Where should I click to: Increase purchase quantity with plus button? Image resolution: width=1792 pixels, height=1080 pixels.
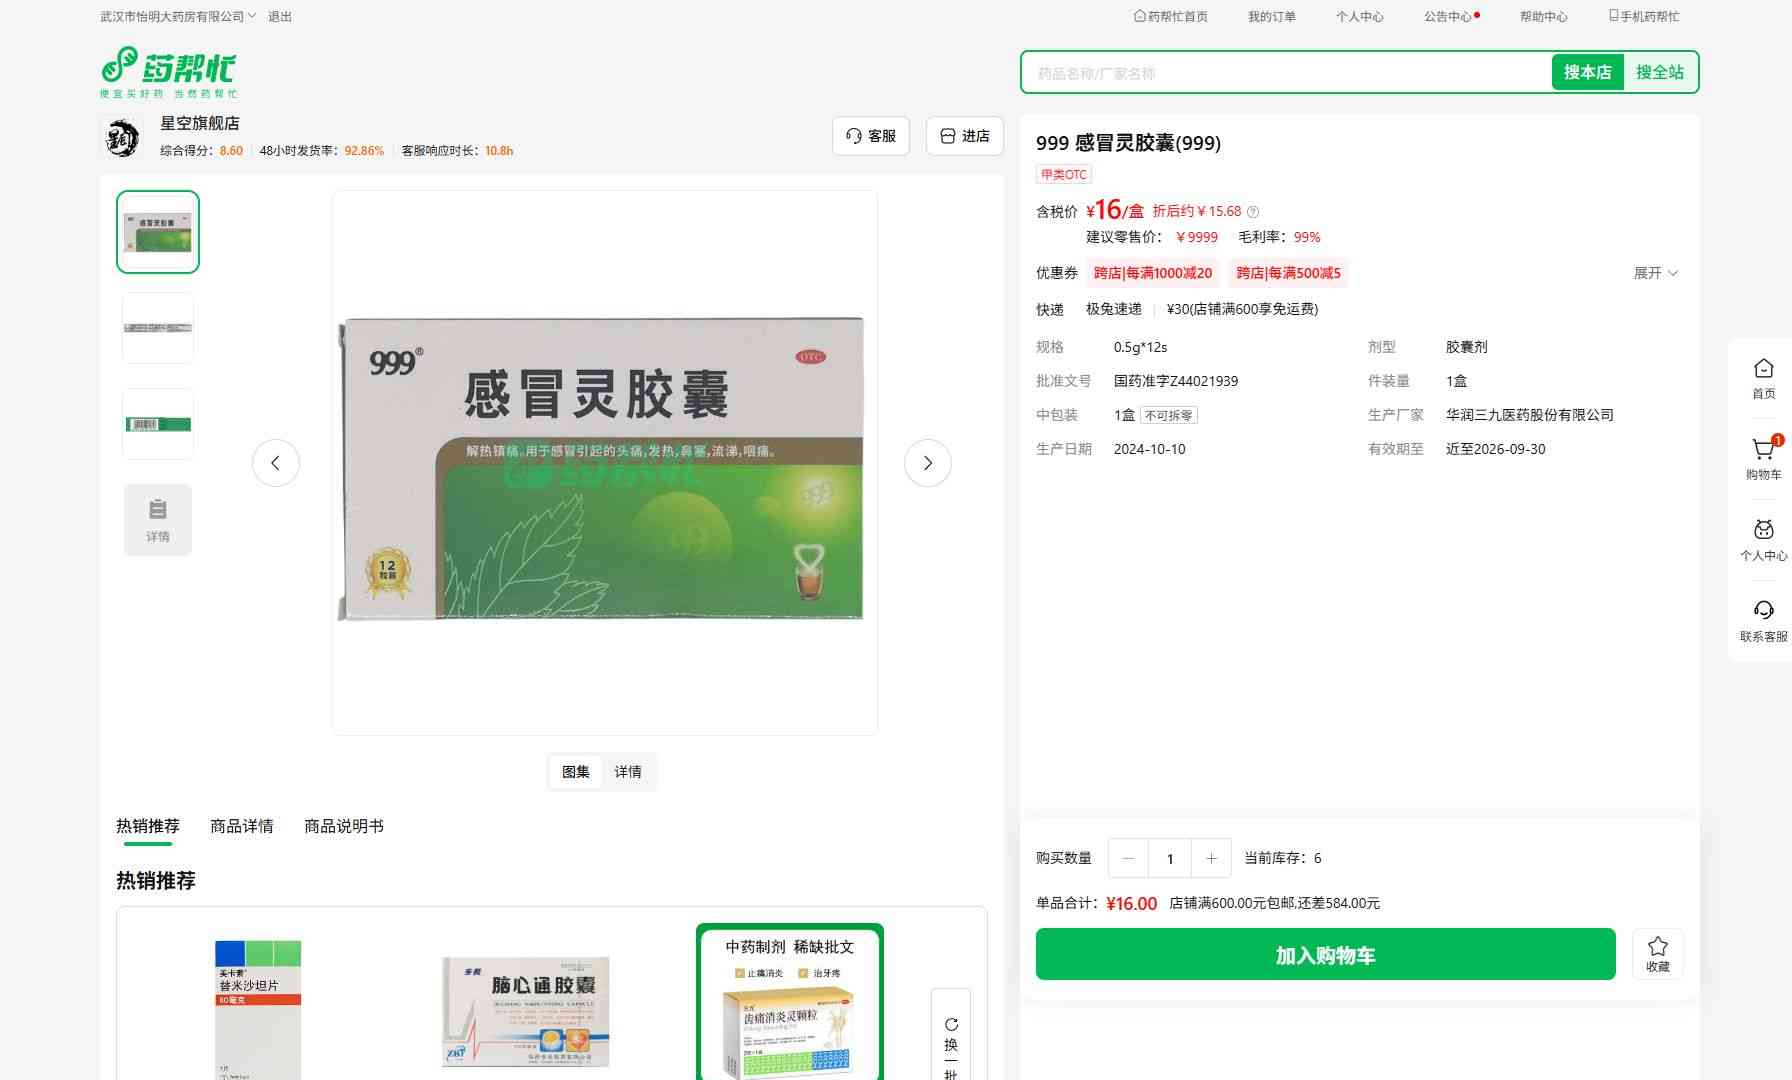coord(1211,858)
